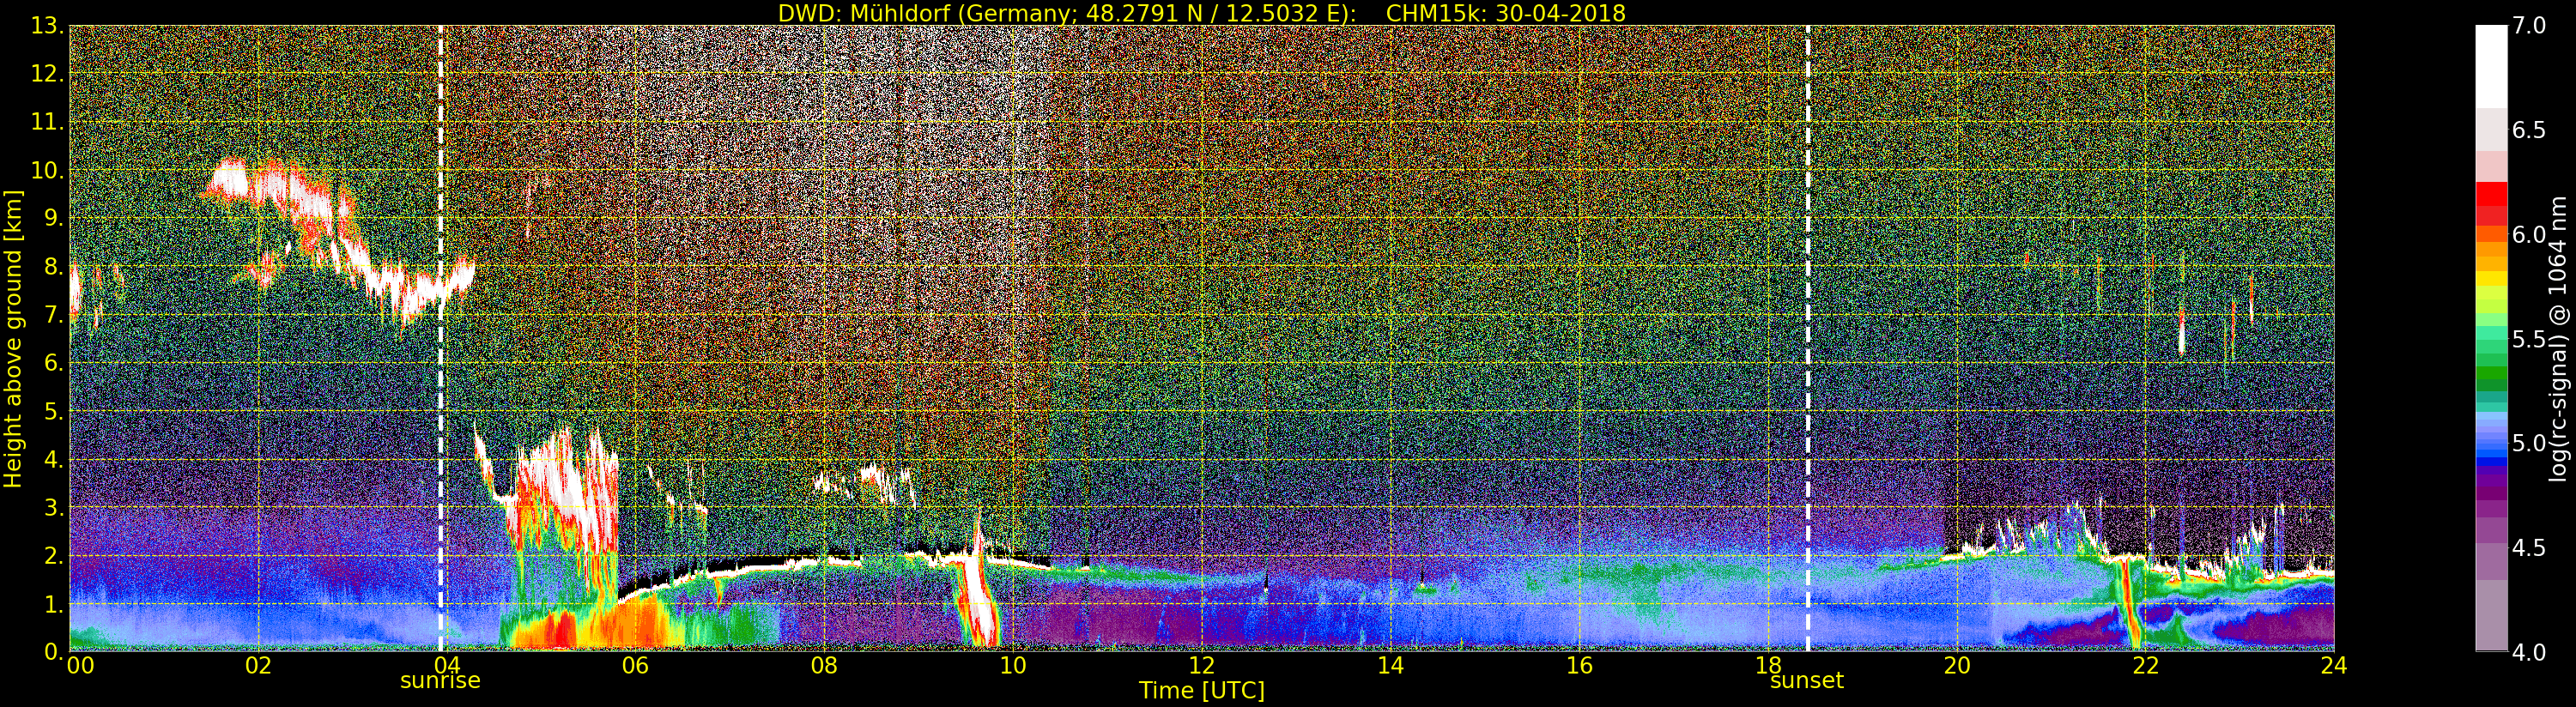Click the 12 tick on the time axis
Viewport: 2576px width, 707px height.
1202,666
